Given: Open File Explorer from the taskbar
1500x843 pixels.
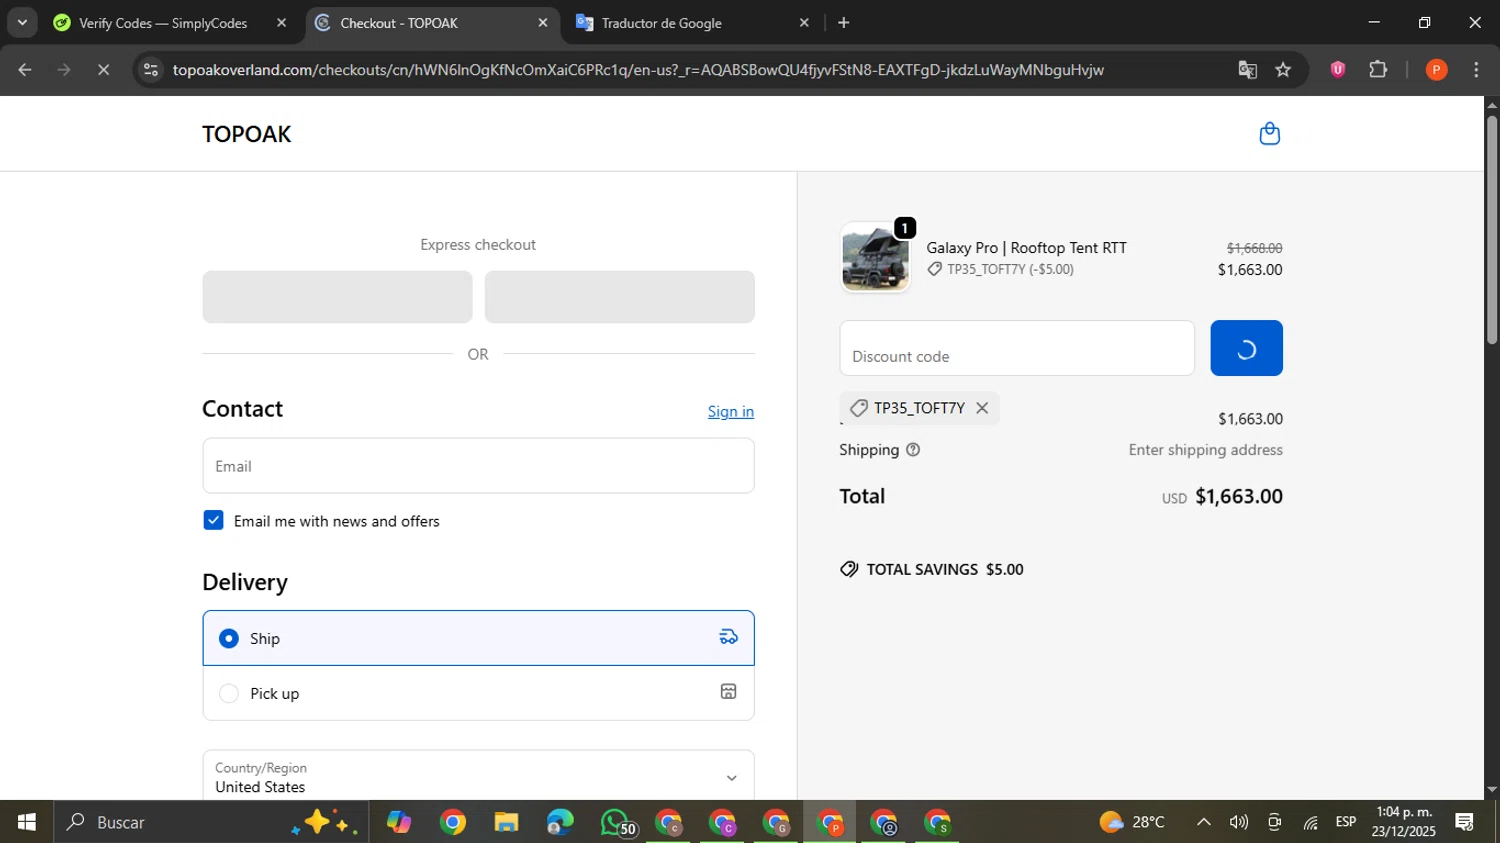Looking at the screenshot, I should tap(506, 822).
